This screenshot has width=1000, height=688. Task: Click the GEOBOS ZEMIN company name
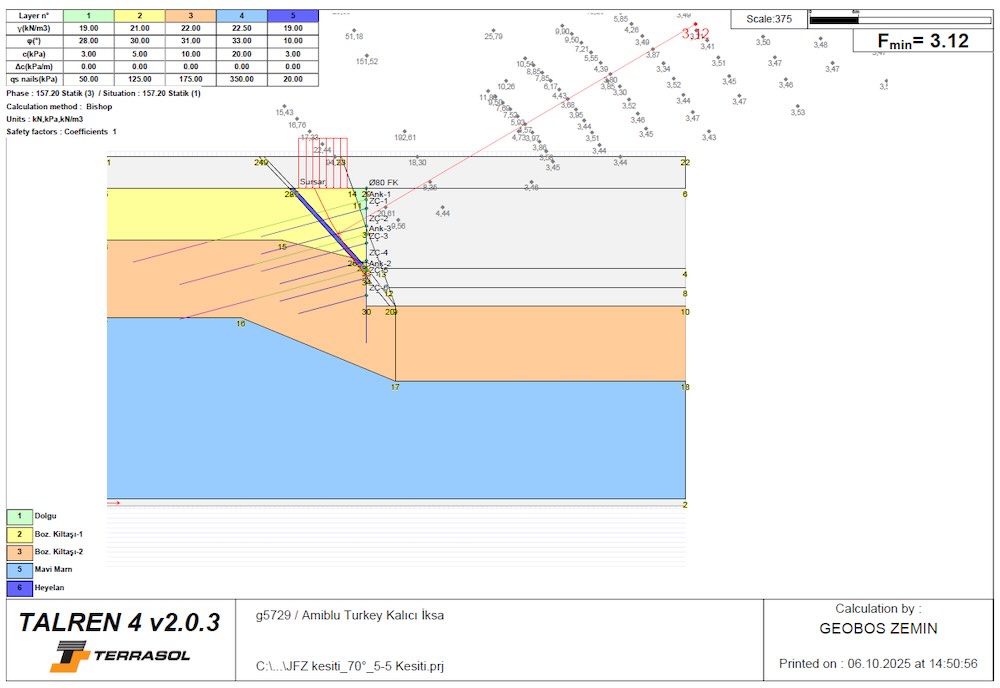tap(878, 629)
